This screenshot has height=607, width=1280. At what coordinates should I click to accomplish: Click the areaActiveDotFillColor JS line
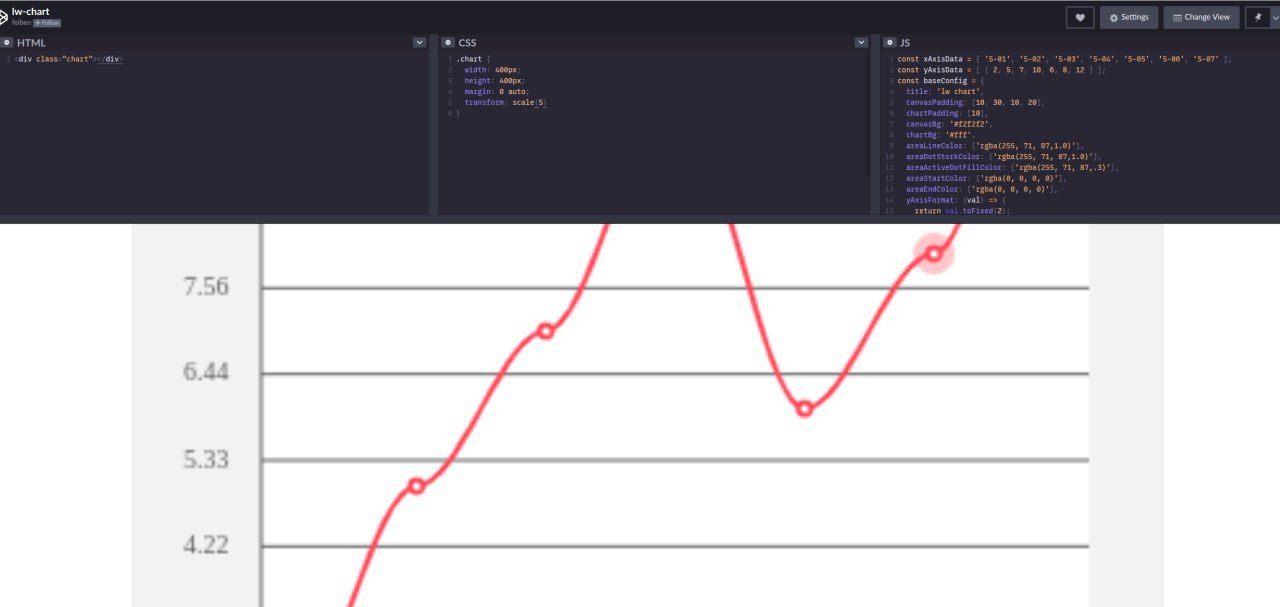(x=1012, y=167)
